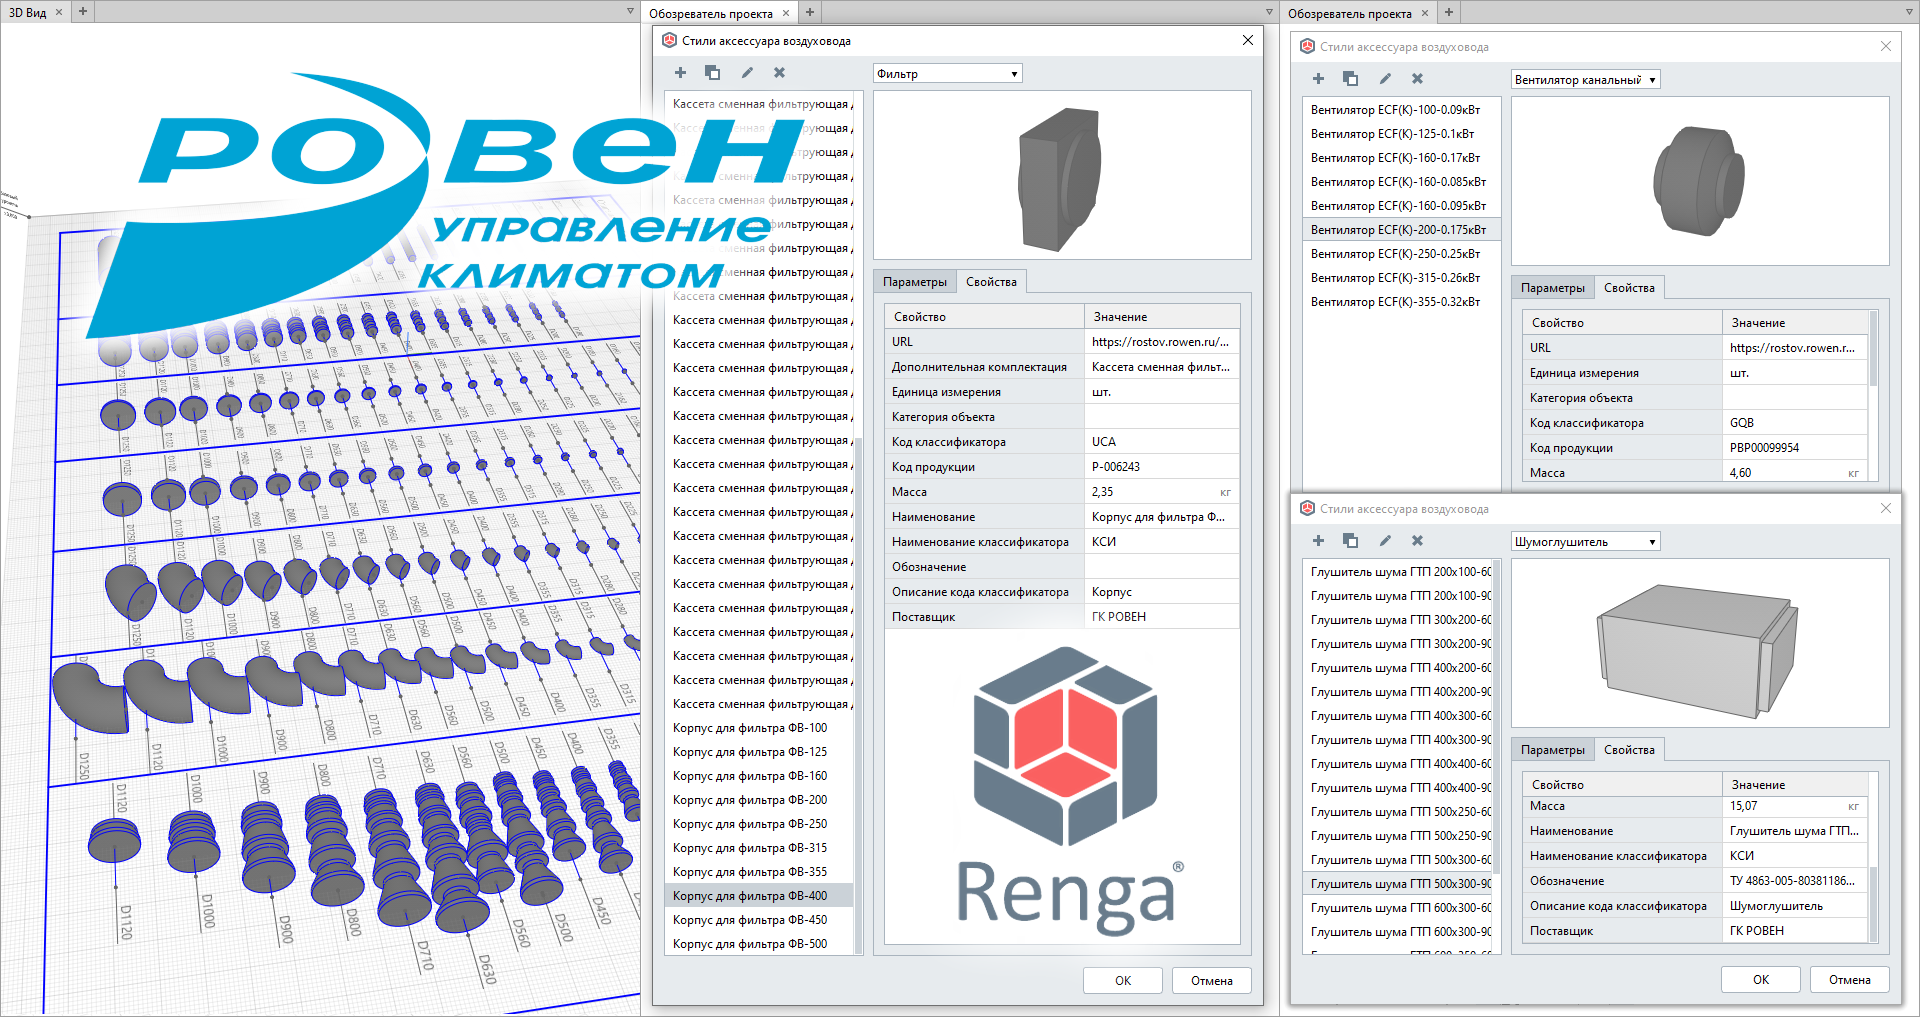Edit style pencil in Фильтр dialog
This screenshot has width=1920, height=1017.
pos(747,73)
